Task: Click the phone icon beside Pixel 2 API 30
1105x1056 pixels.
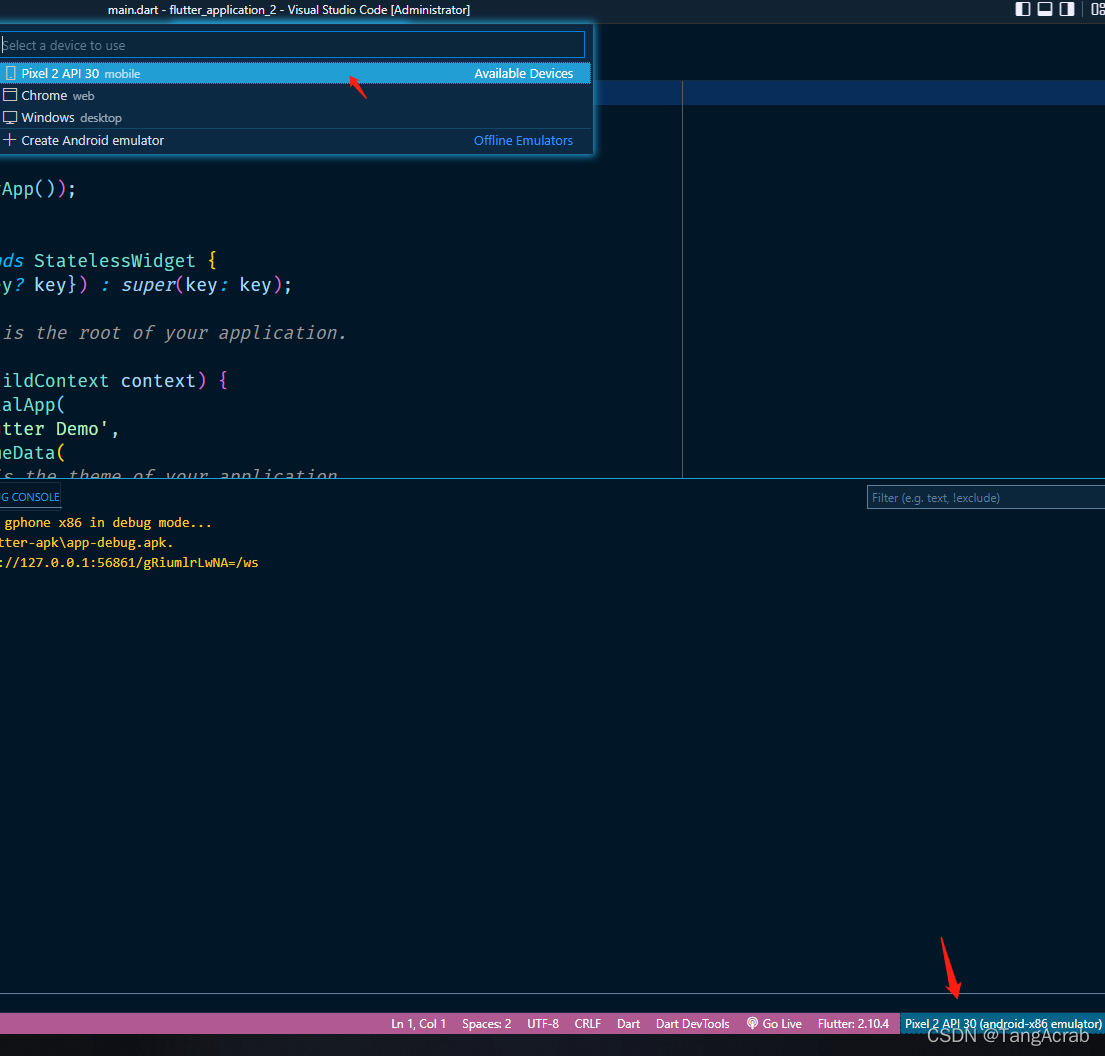Action: 10,73
